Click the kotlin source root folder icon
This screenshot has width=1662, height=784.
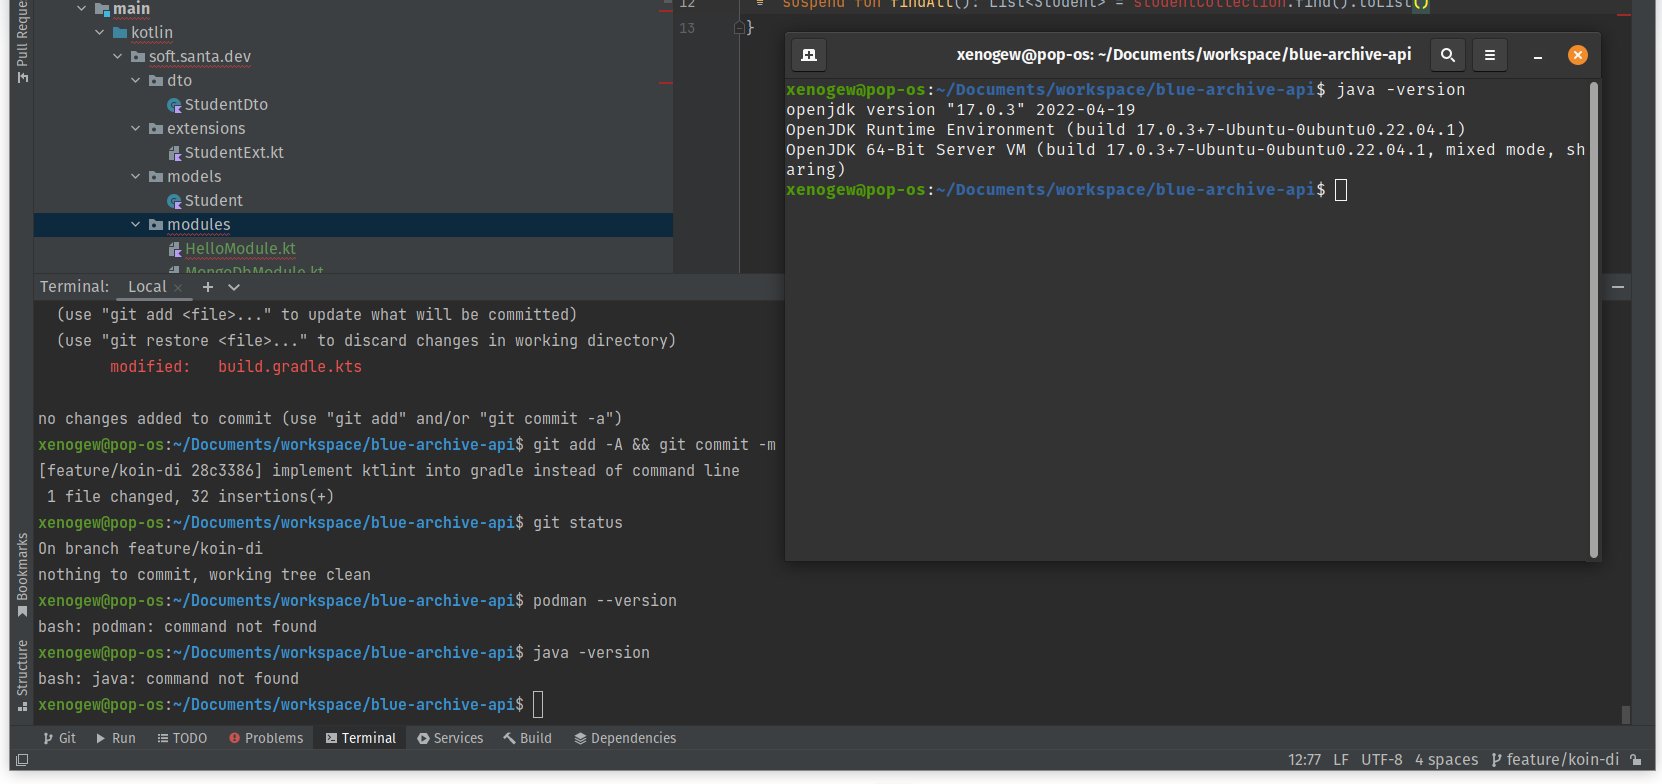120,32
